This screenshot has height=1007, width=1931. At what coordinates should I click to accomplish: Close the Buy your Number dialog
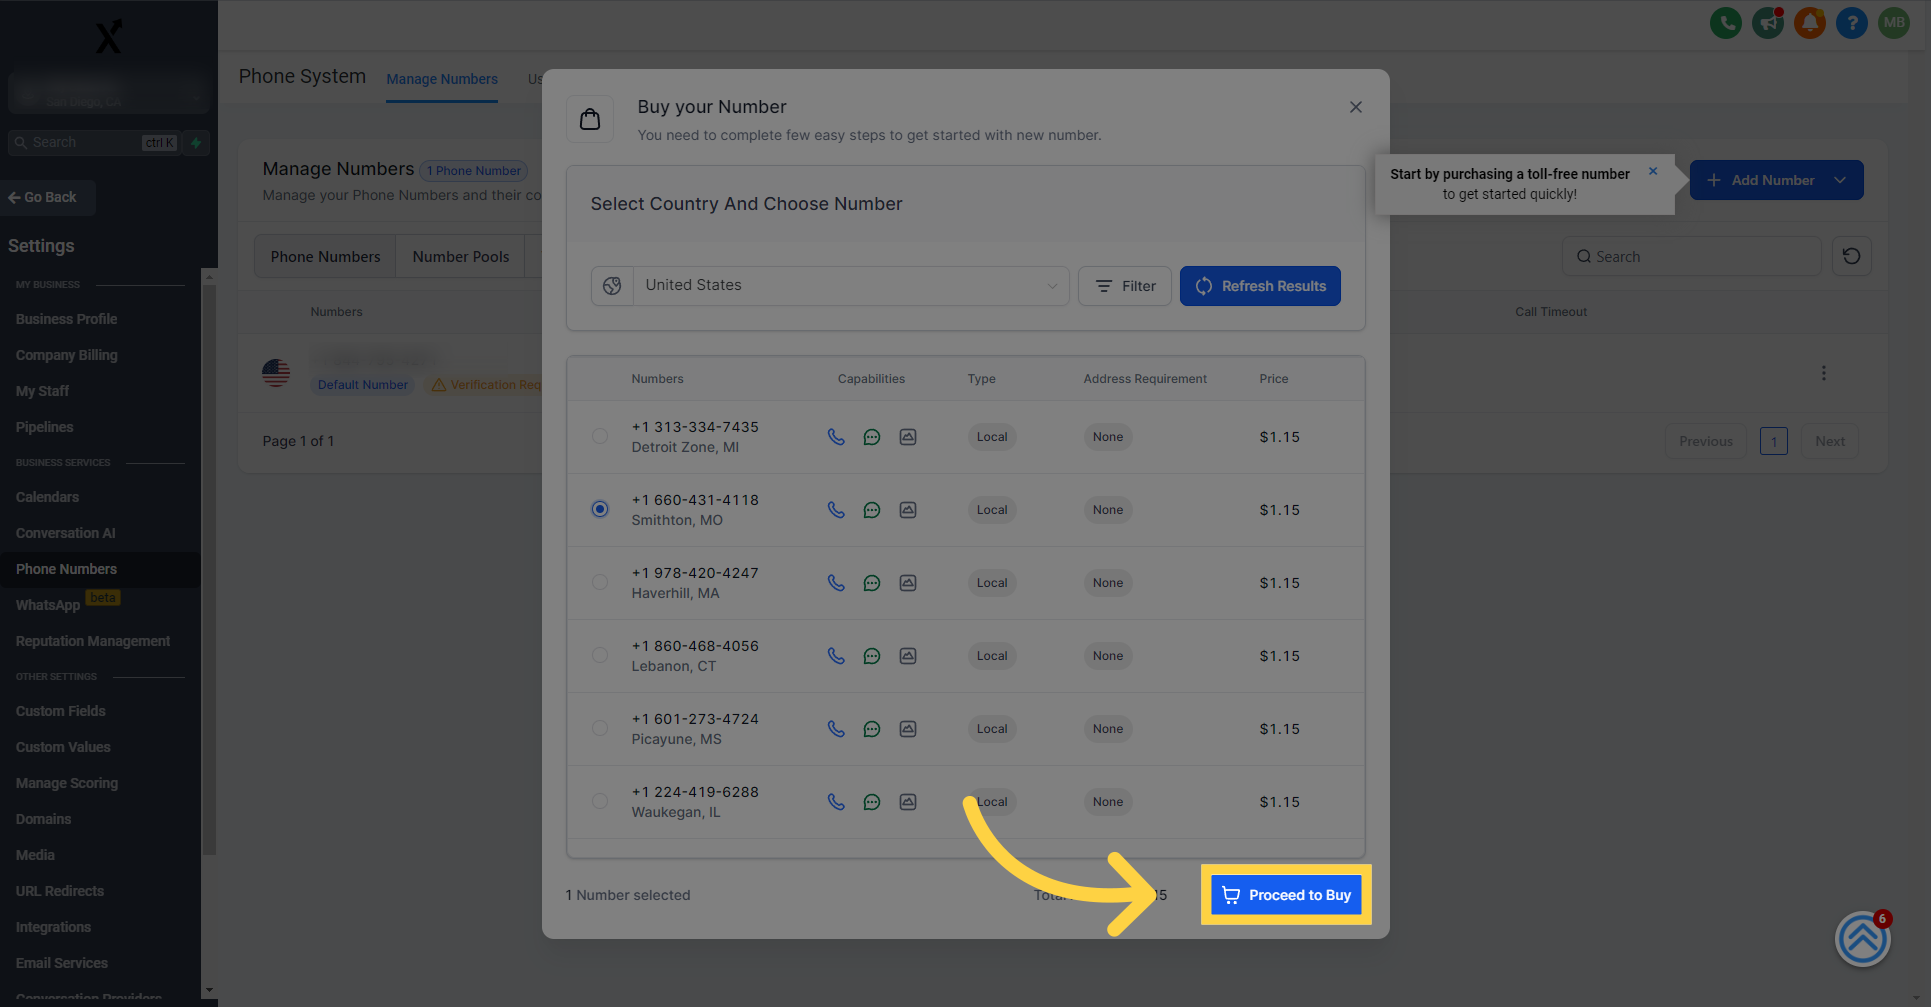(x=1355, y=107)
